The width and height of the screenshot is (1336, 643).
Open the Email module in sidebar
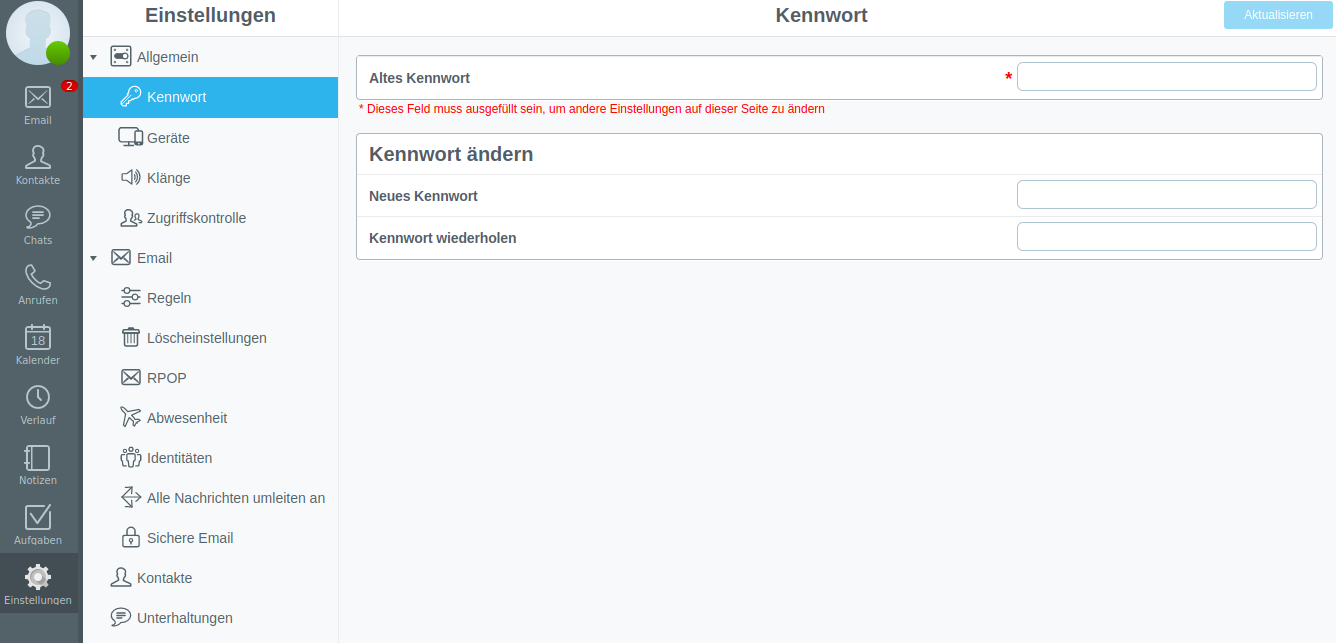coord(38,105)
